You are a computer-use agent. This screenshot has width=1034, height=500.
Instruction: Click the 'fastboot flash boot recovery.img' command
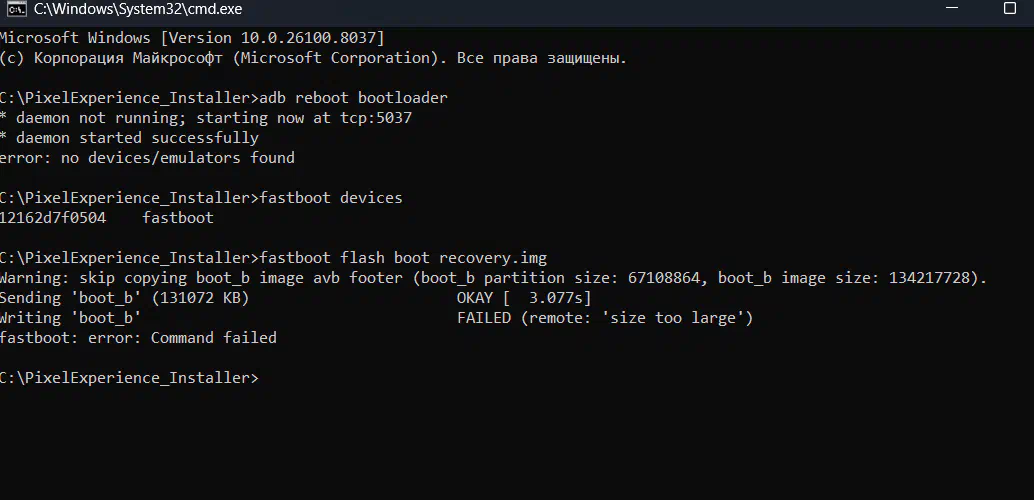(402, 258)
